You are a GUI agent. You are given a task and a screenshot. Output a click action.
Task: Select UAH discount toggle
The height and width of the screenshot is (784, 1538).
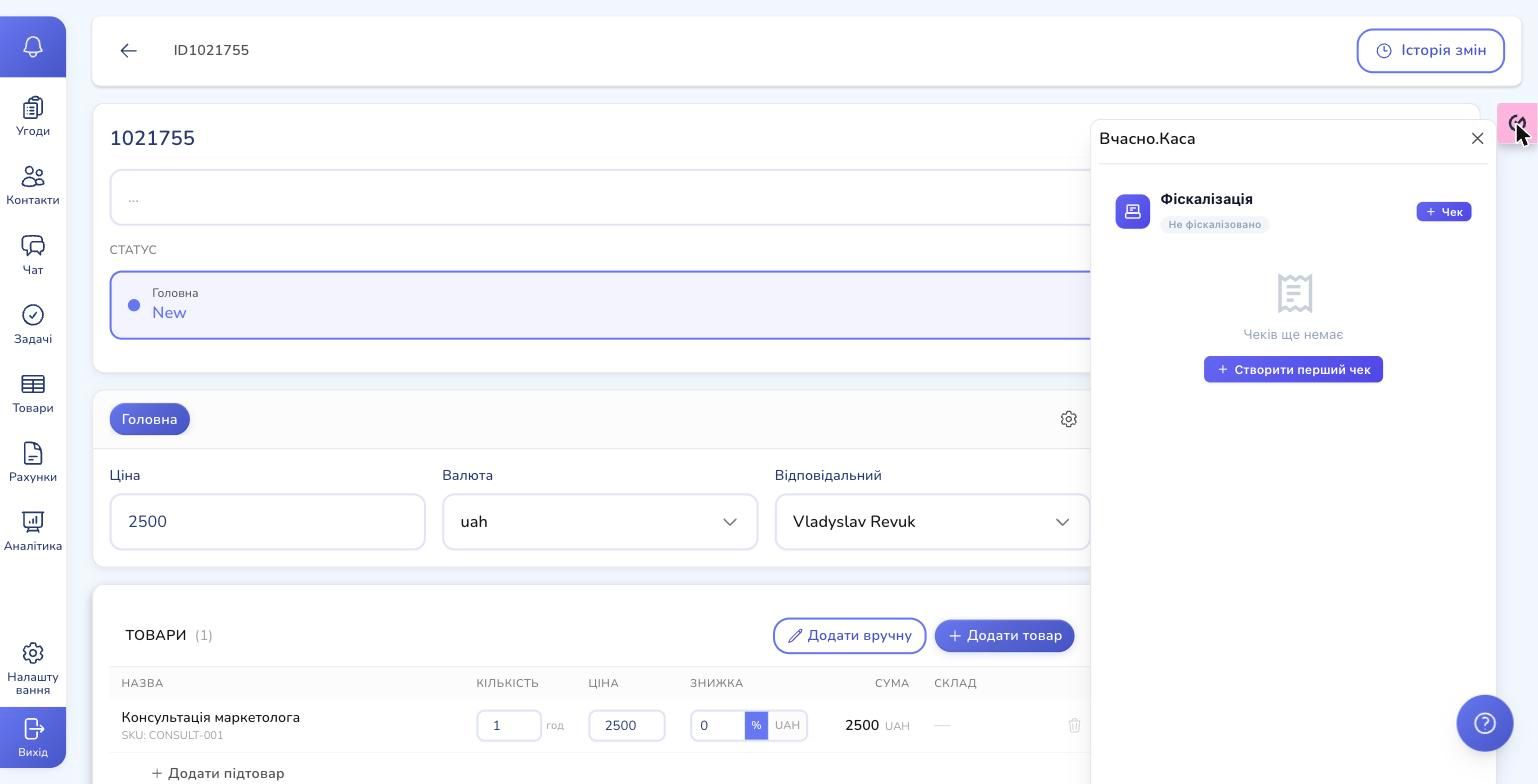(x=787, y=725)
